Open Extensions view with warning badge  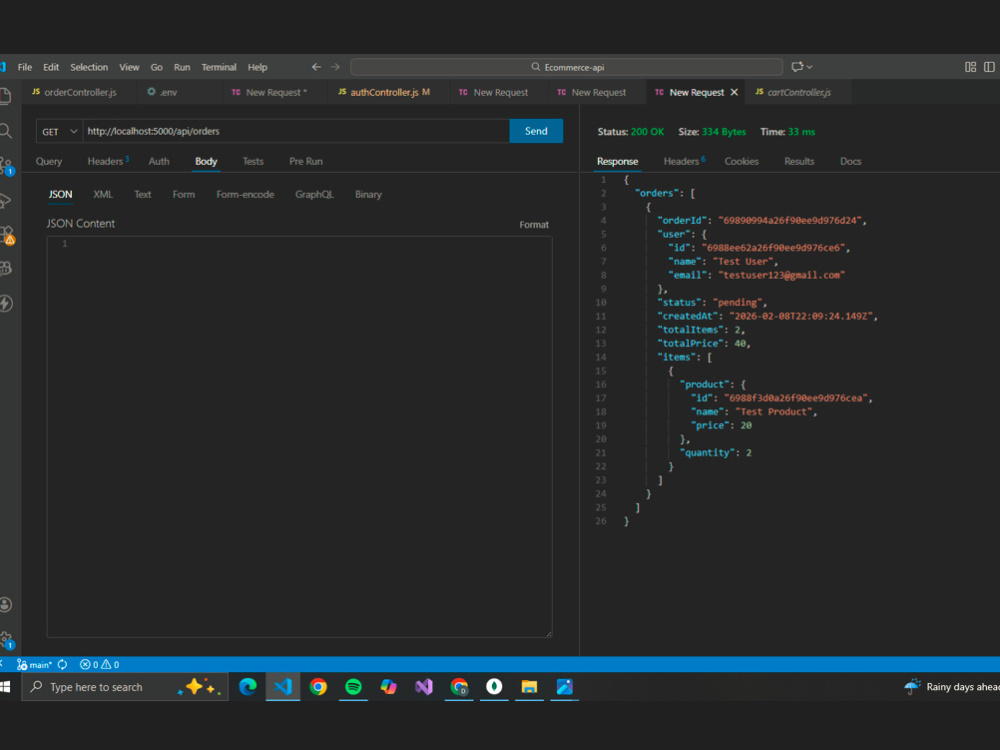6,235
